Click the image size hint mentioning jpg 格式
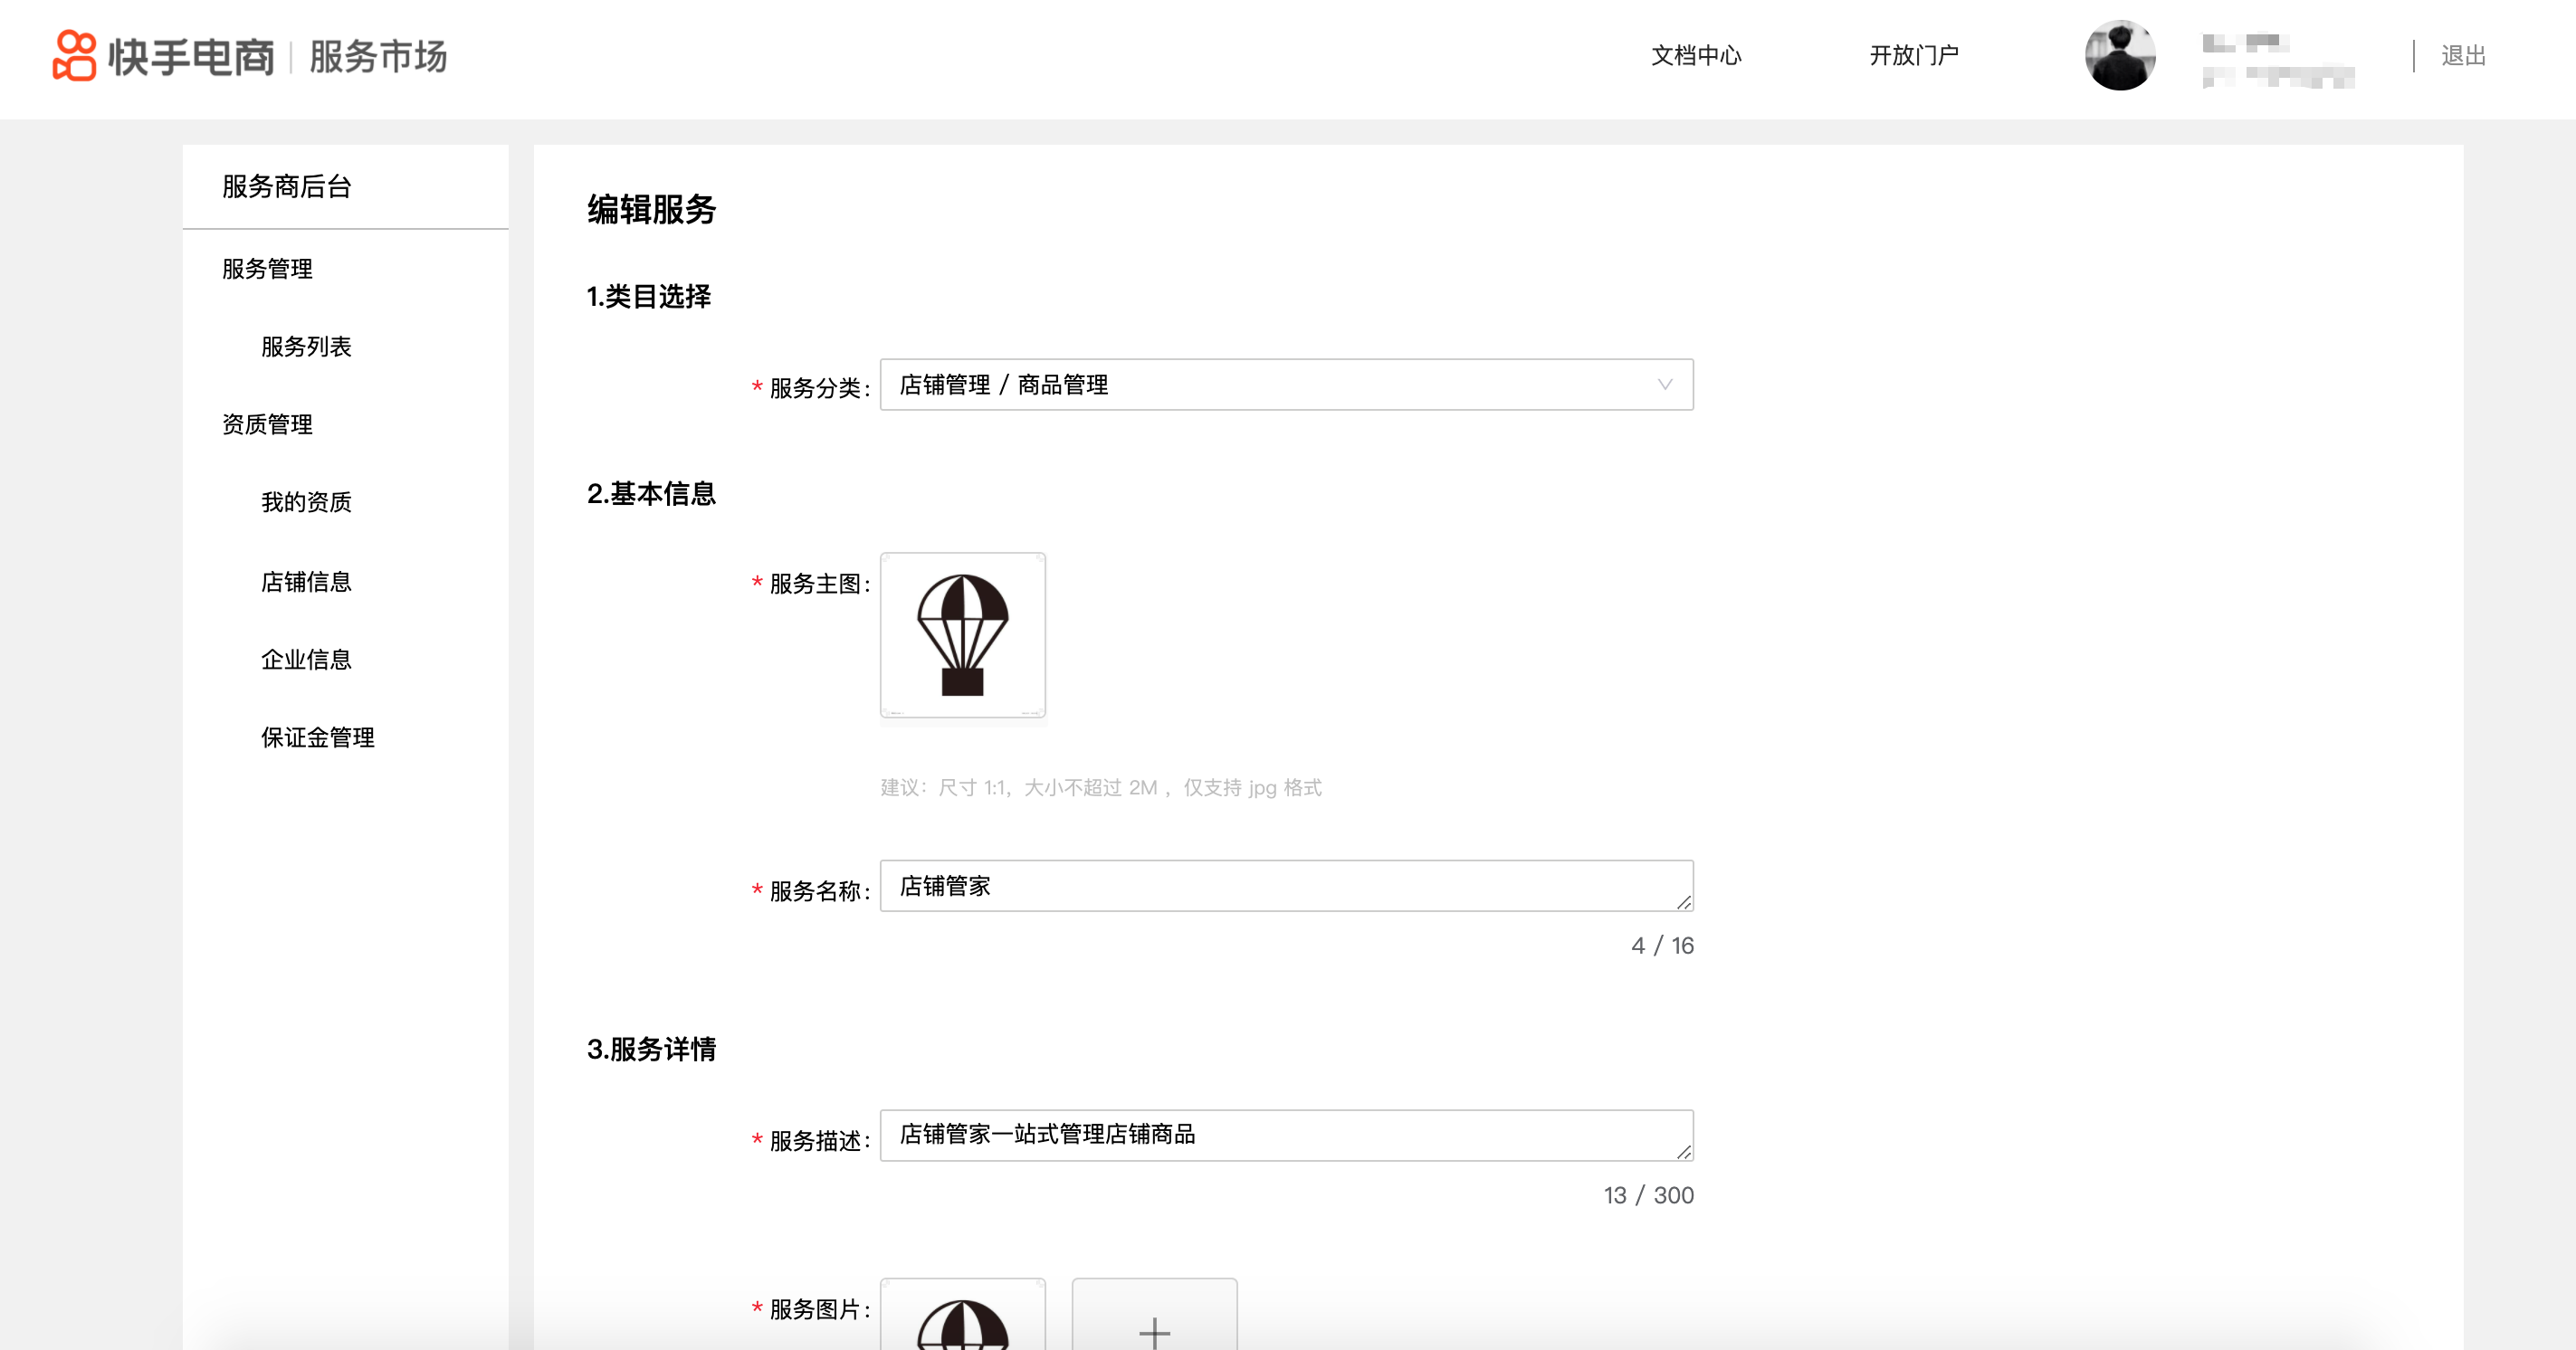2576x1350 pixels. click(1100, 788)
